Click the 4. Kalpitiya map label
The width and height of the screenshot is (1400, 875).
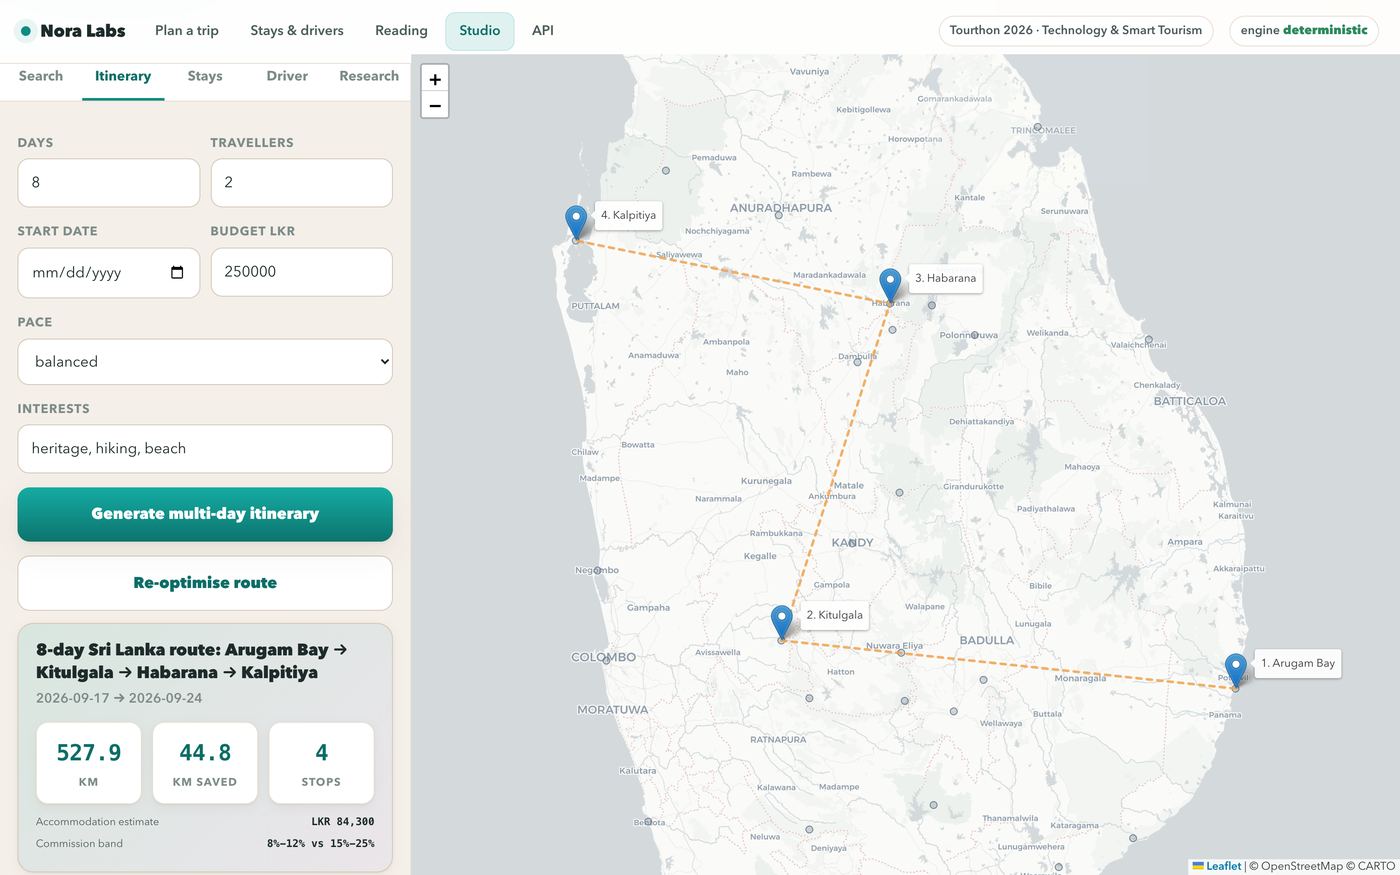click(628, 215)
